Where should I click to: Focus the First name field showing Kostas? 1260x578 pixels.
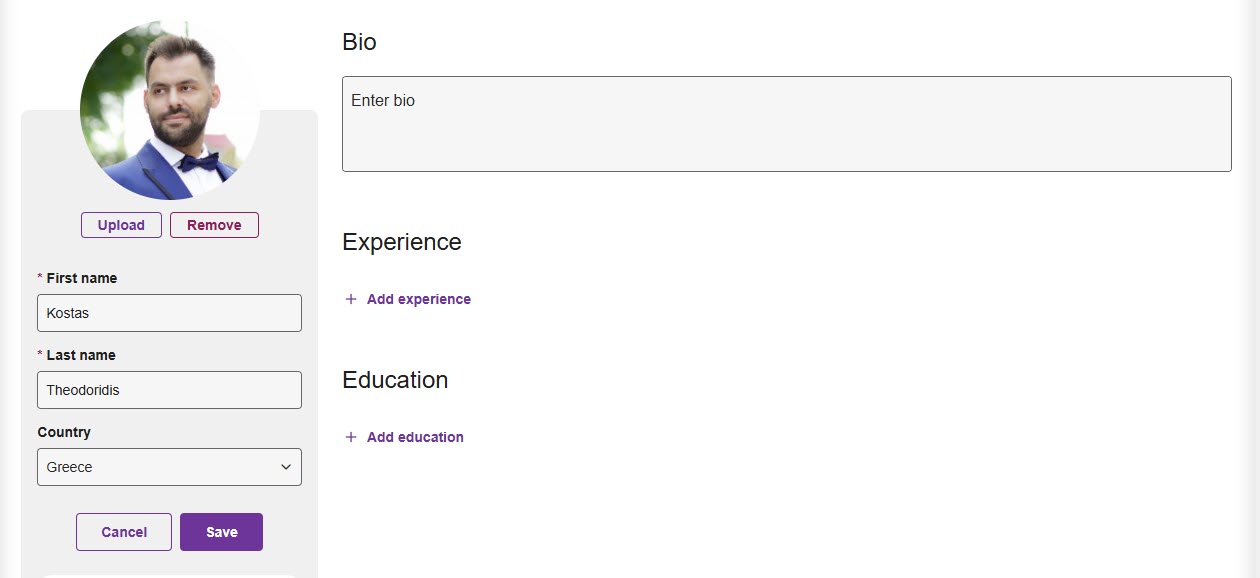168,312
